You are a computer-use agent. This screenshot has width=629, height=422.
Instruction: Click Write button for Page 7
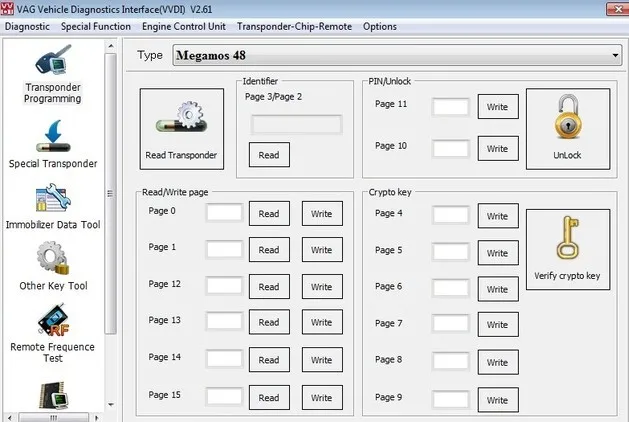coord(498,325)
